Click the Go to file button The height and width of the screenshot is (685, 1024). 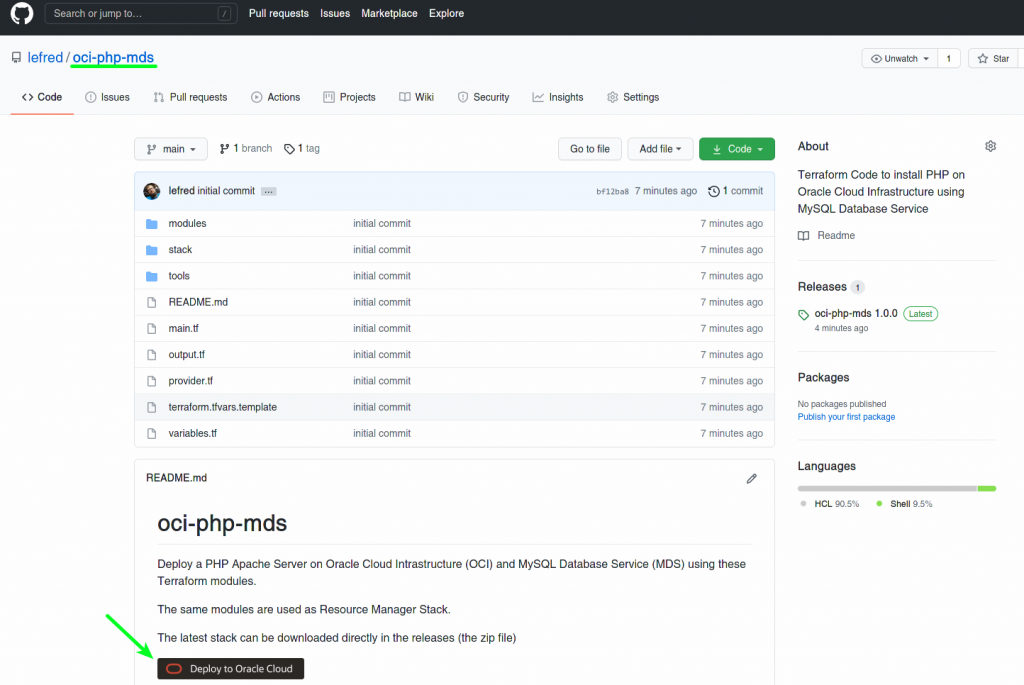click(590, 149)
